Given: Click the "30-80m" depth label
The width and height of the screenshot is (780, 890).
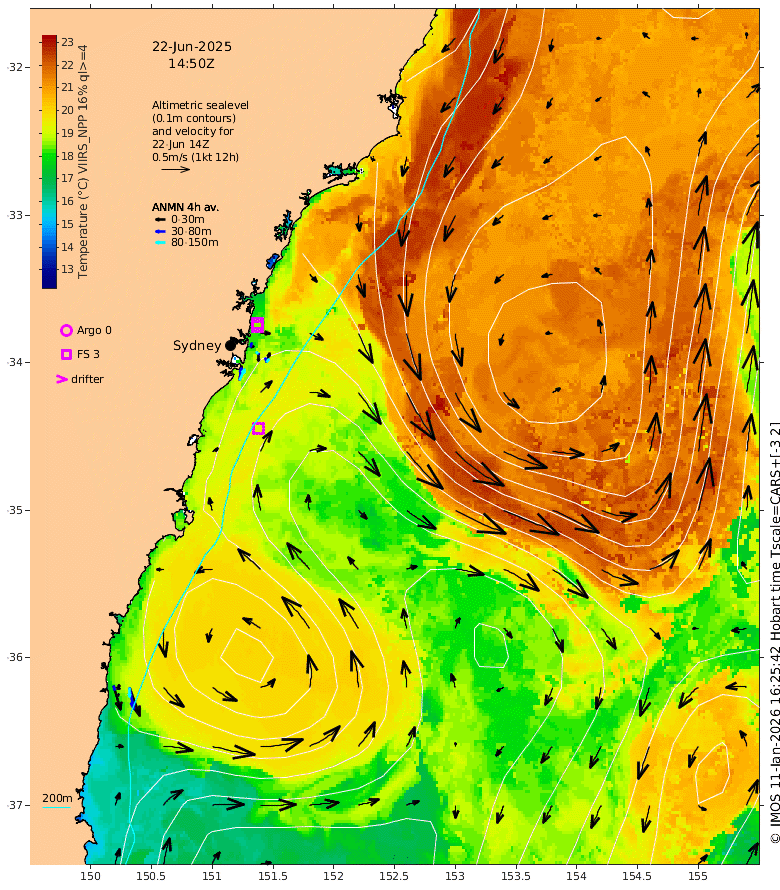Looking at the screenshot, I should tap(191, 231).
